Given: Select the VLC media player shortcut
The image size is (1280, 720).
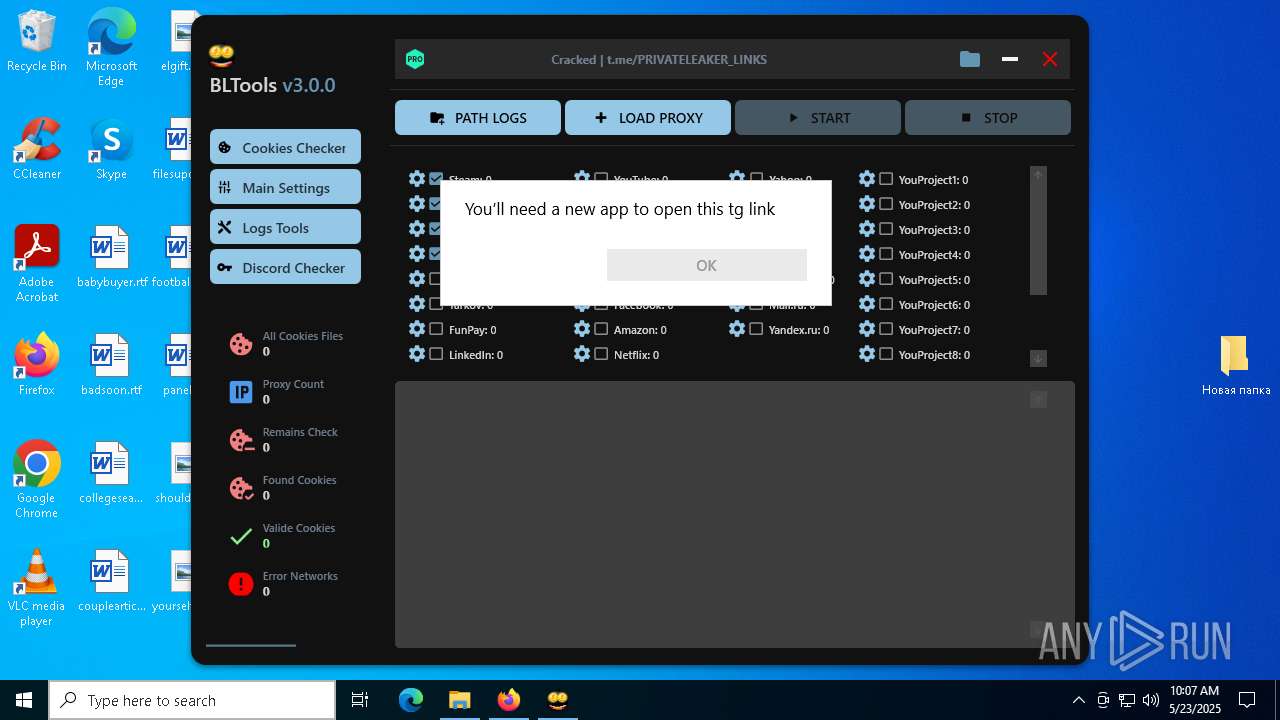Looking at the screenshot, I should (37, 588).
